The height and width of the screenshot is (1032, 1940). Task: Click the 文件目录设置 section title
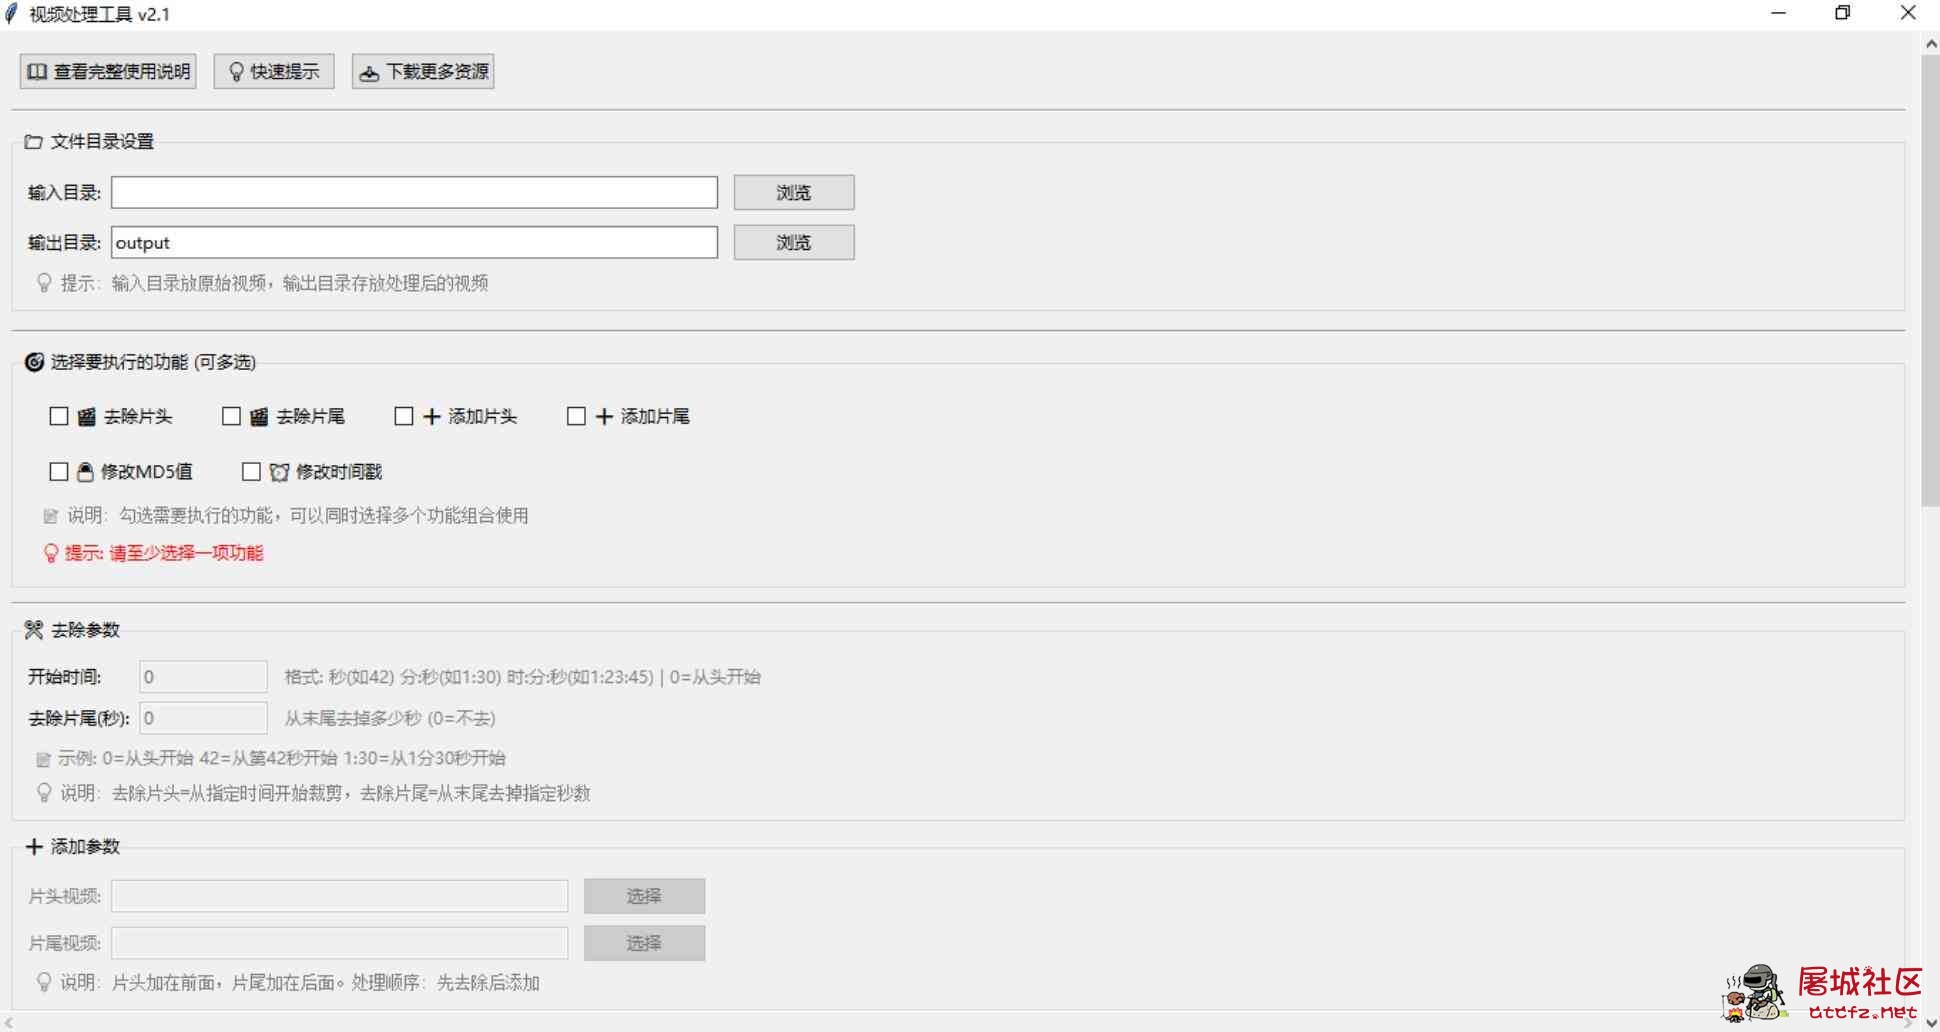(x=102, y=142)
